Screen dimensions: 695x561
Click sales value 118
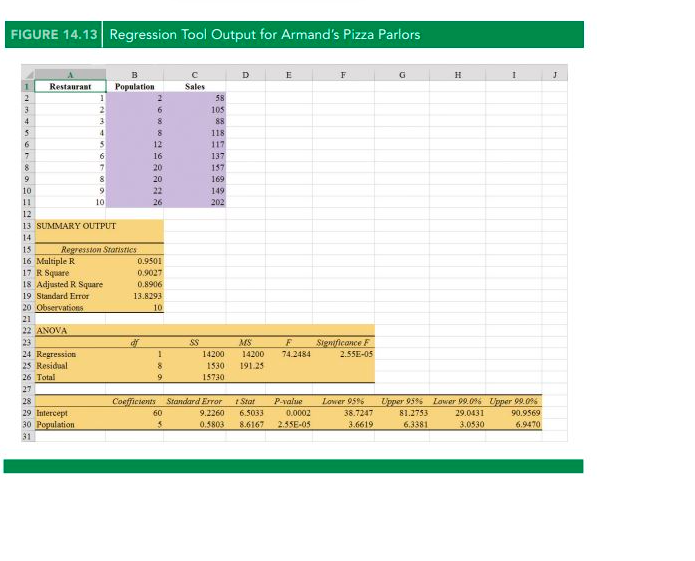[218, 133]
